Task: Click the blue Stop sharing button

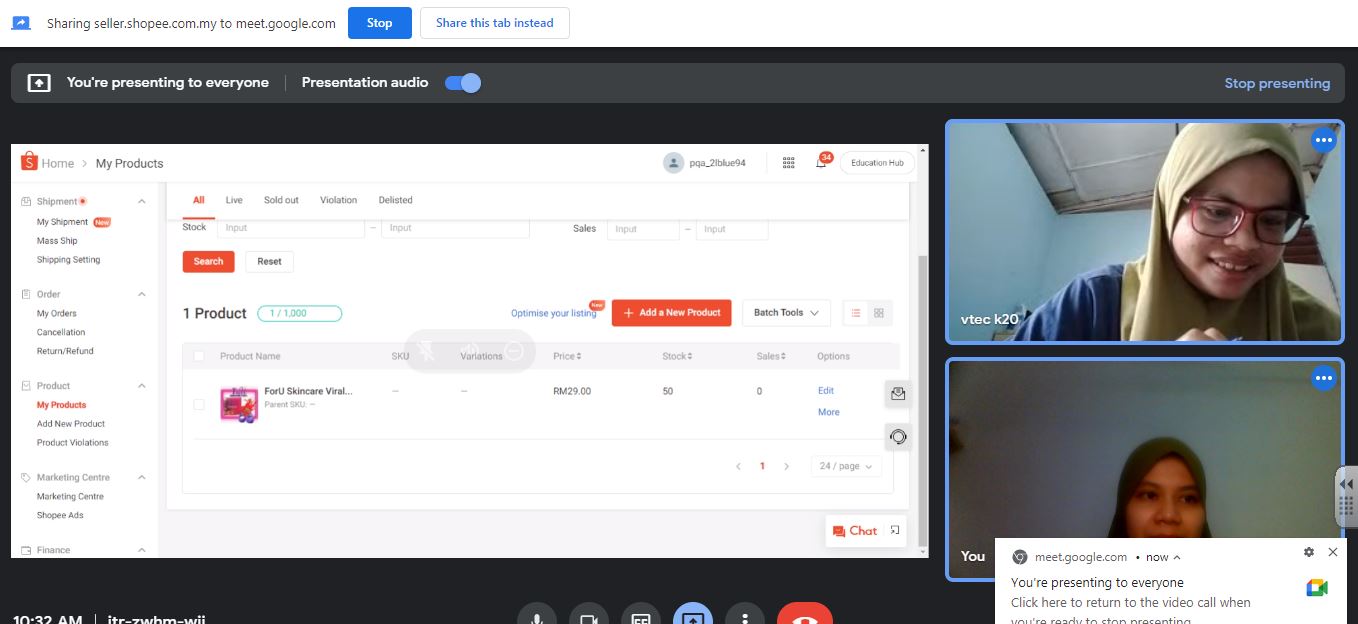Action: (380, 23)
